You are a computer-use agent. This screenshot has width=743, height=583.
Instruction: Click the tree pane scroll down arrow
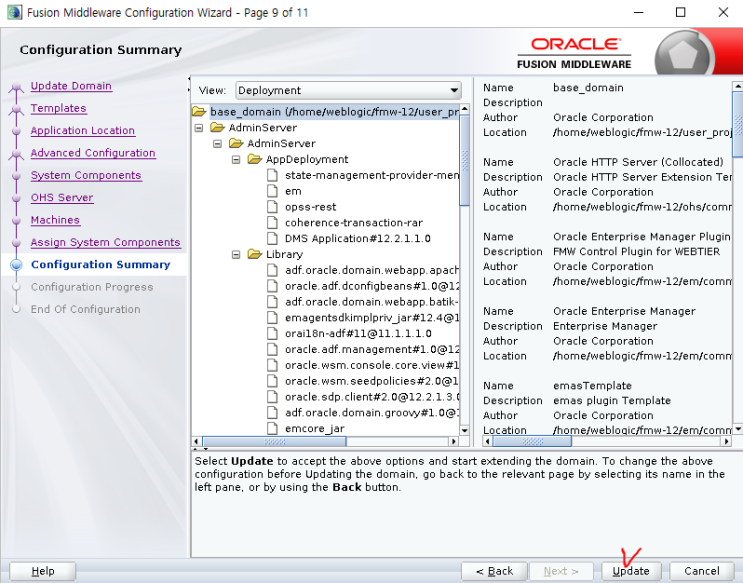pos(464,430)
